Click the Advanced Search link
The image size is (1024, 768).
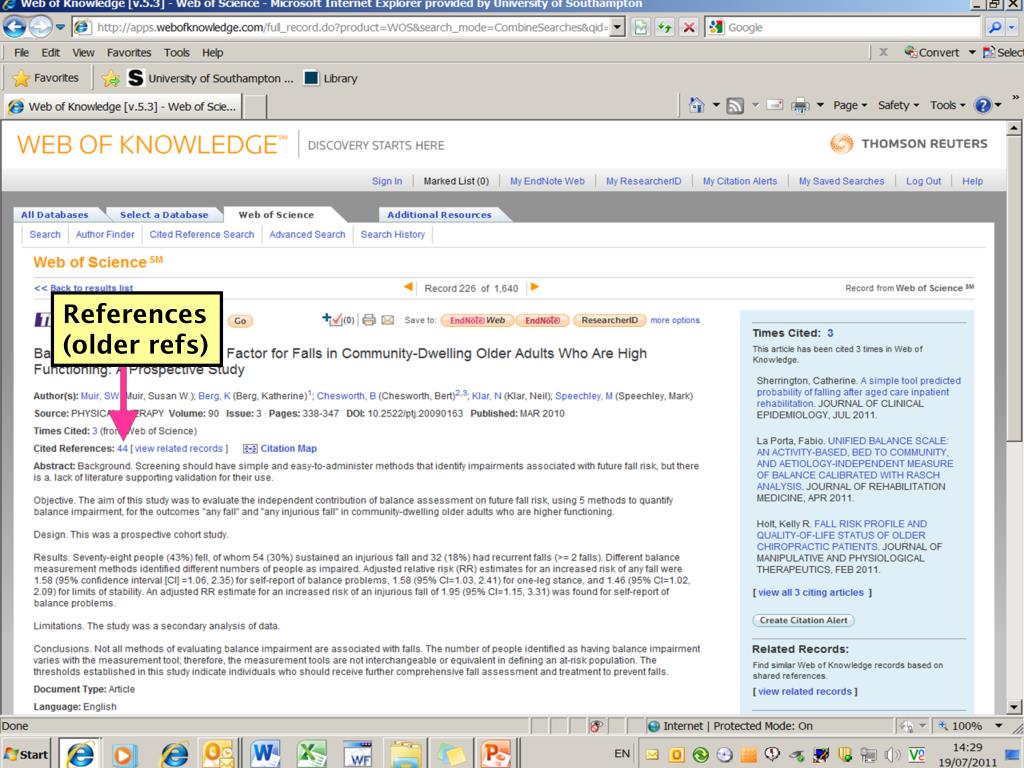[x=307, y=234]
